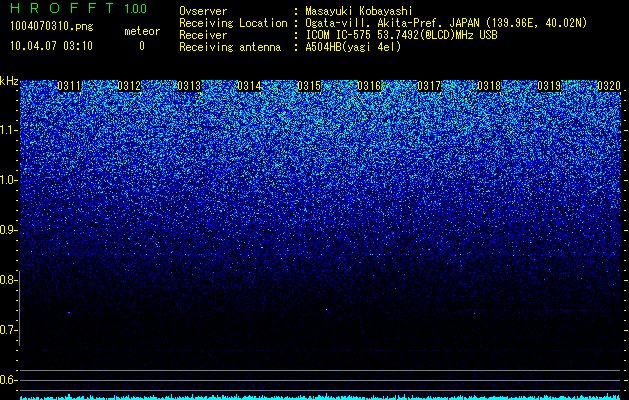This screenshot has height=400, width=629.
Task: Click the meteor count value 0
Action: point(142,46)
